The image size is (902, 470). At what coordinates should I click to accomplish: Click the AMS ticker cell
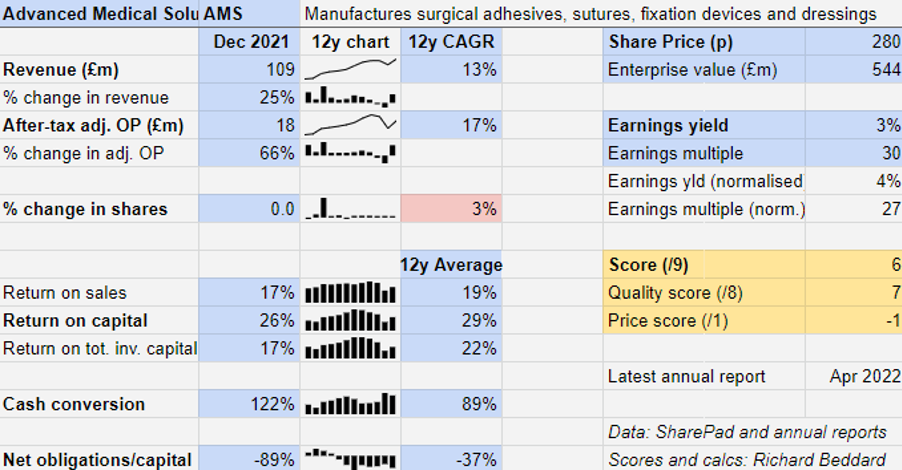[250, 13]
